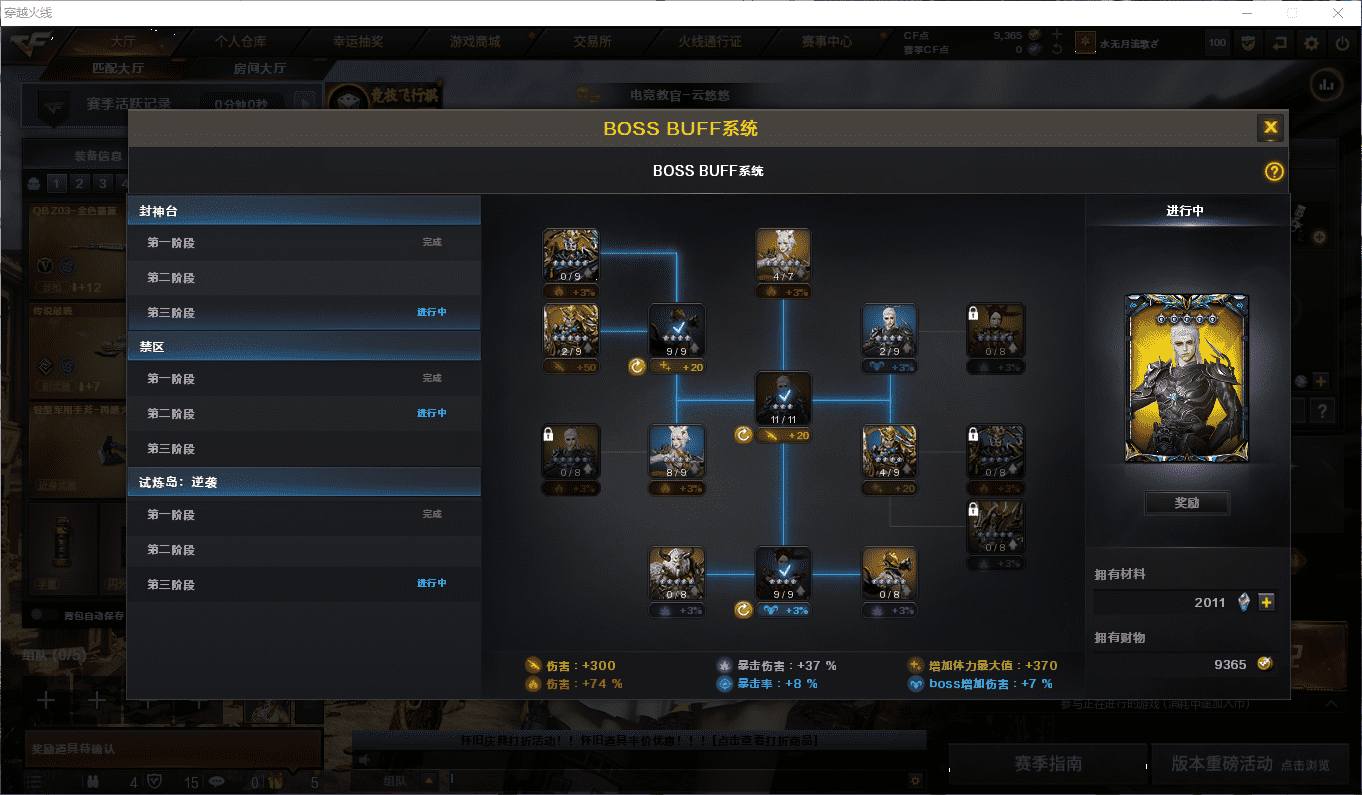Open the 游戏商城 tab

point(475,42)
